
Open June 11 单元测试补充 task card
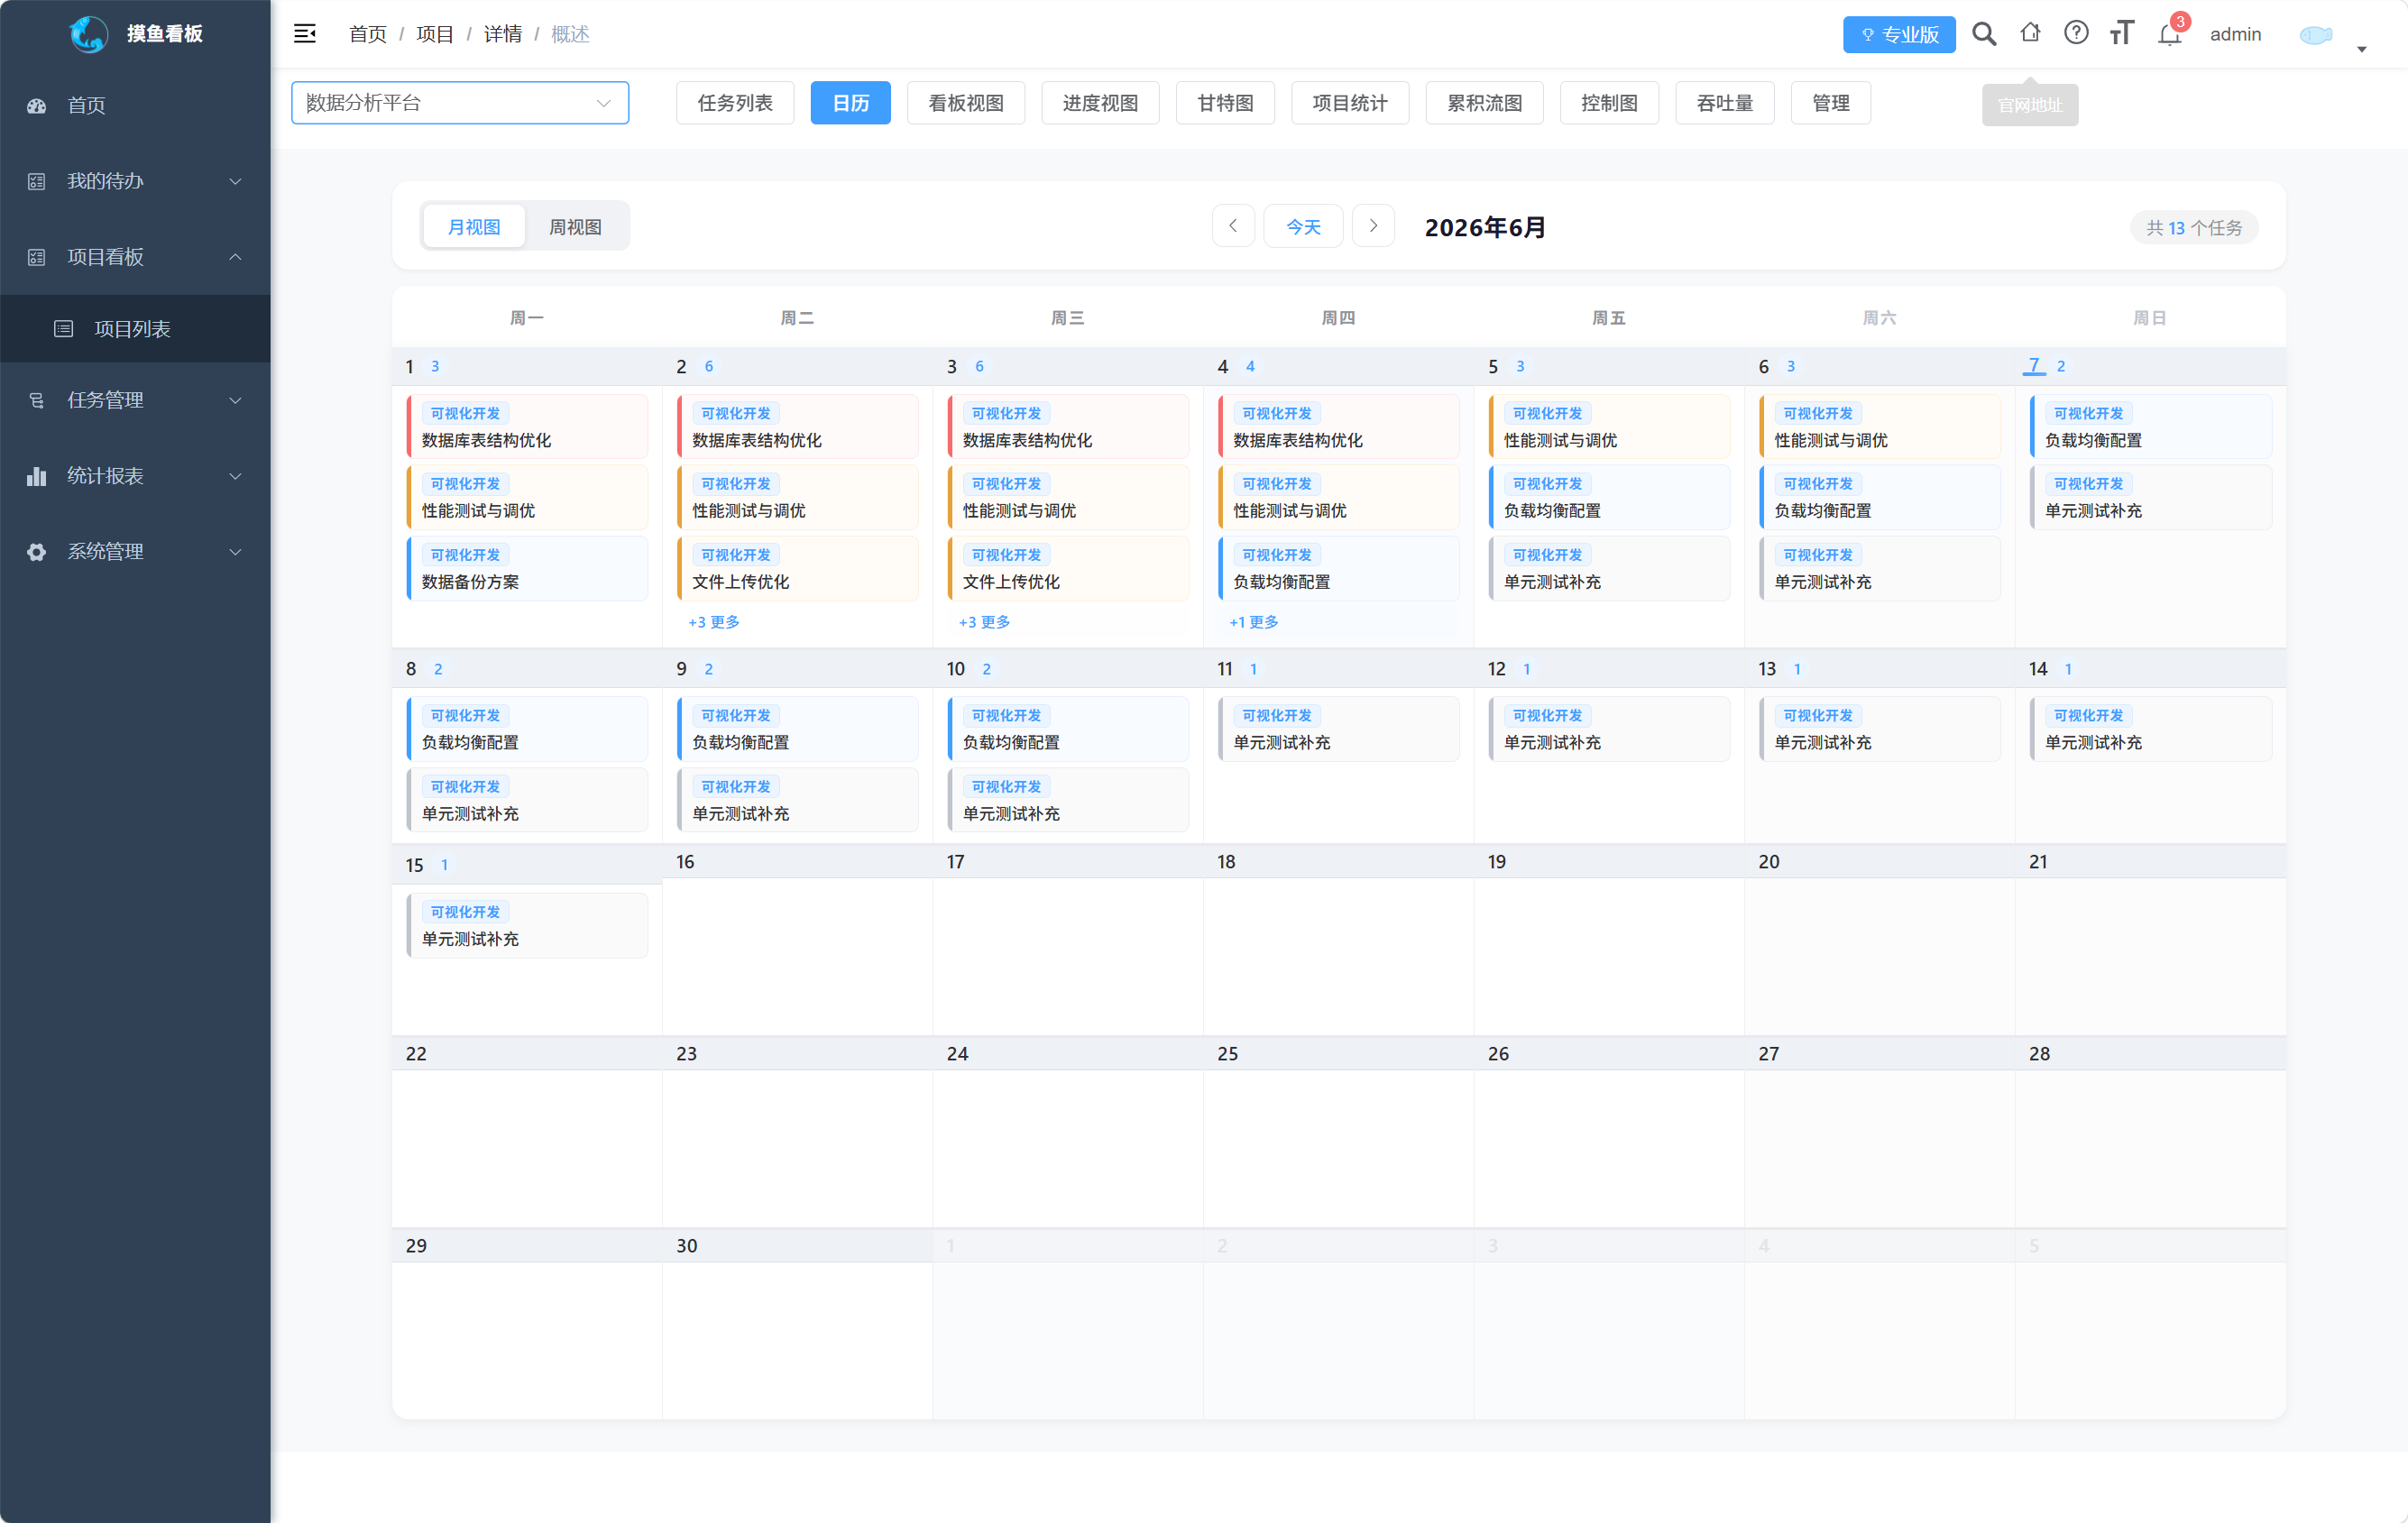click(1339, 729)
